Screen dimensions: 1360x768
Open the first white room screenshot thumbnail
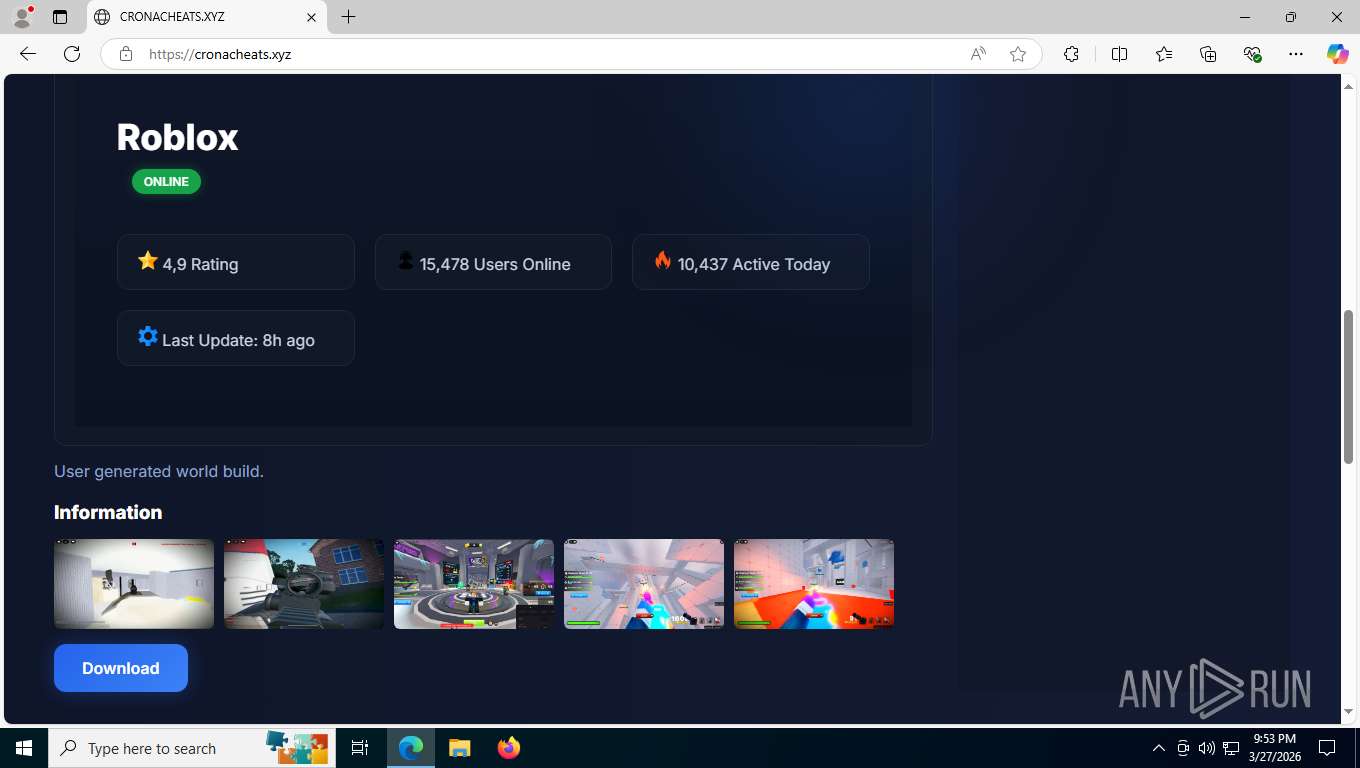(134, 584)
